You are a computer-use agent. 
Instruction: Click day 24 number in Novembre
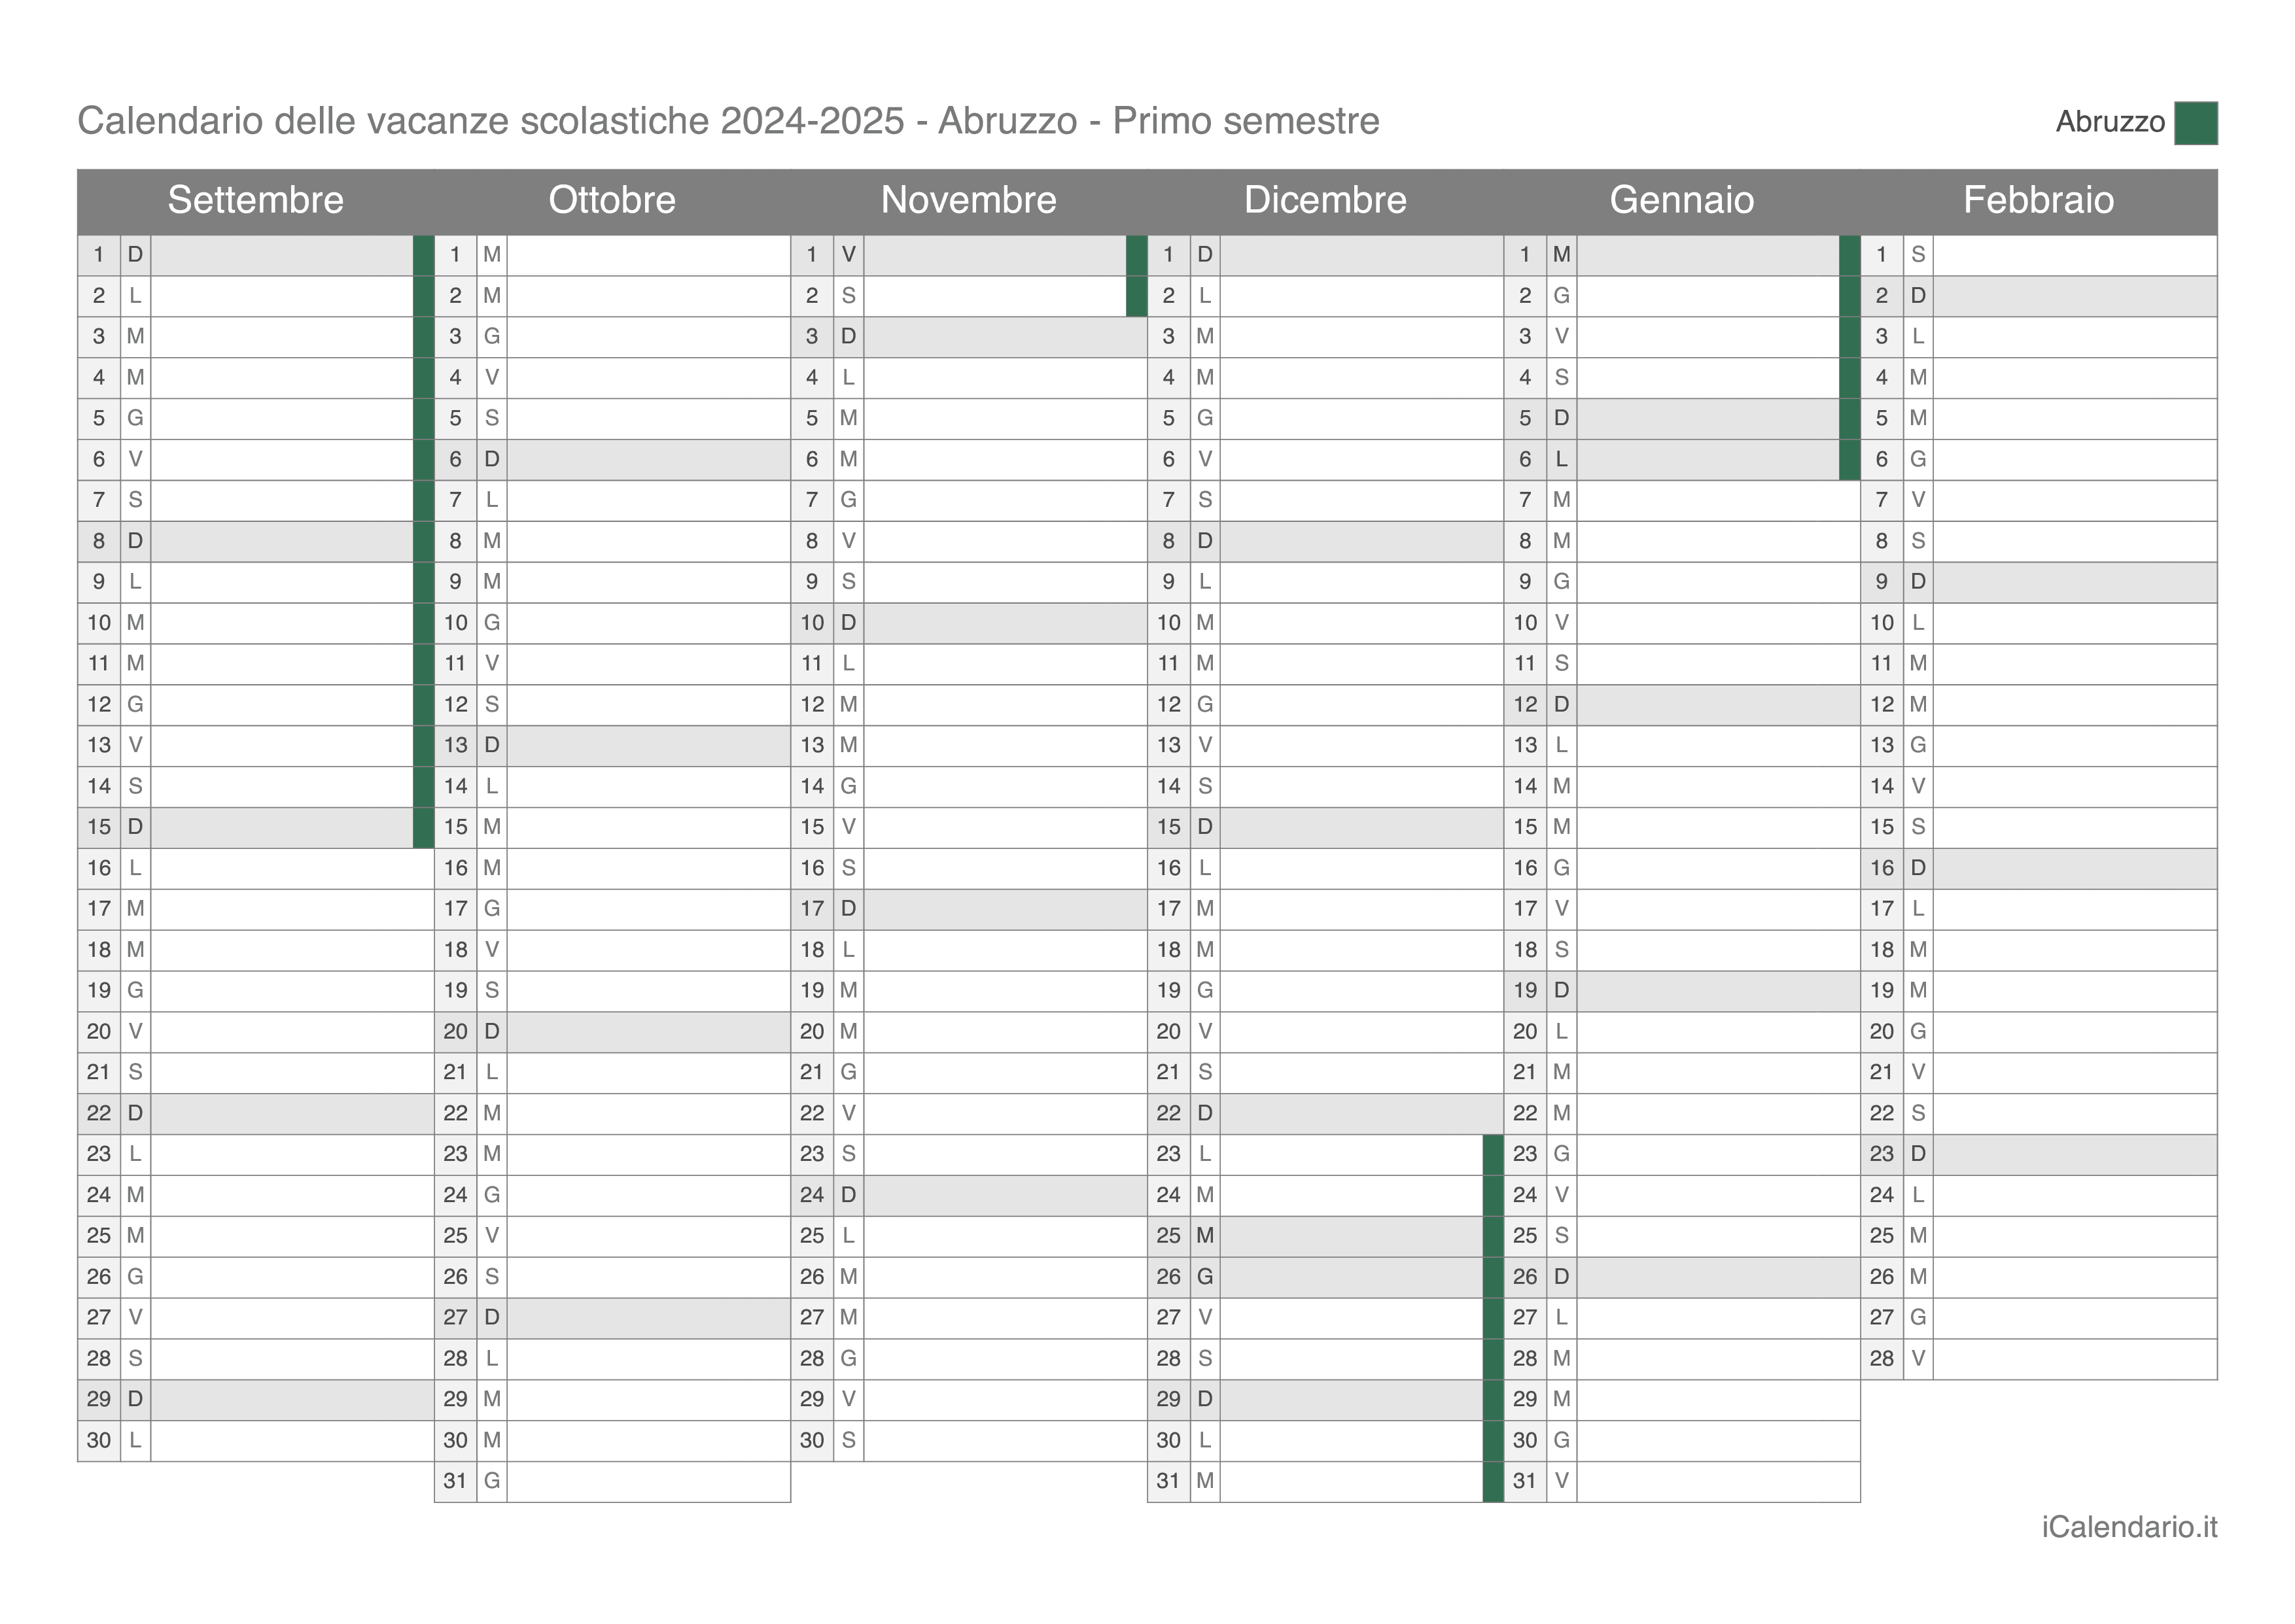tap(812, 1195)
